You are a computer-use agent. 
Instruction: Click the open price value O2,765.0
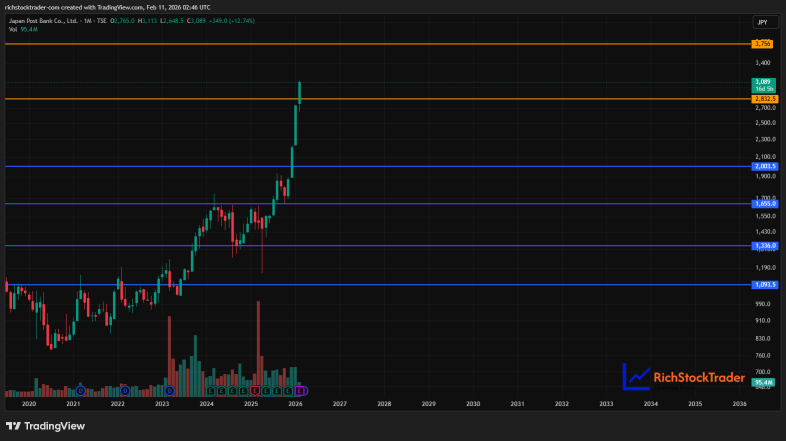point(123,21)
